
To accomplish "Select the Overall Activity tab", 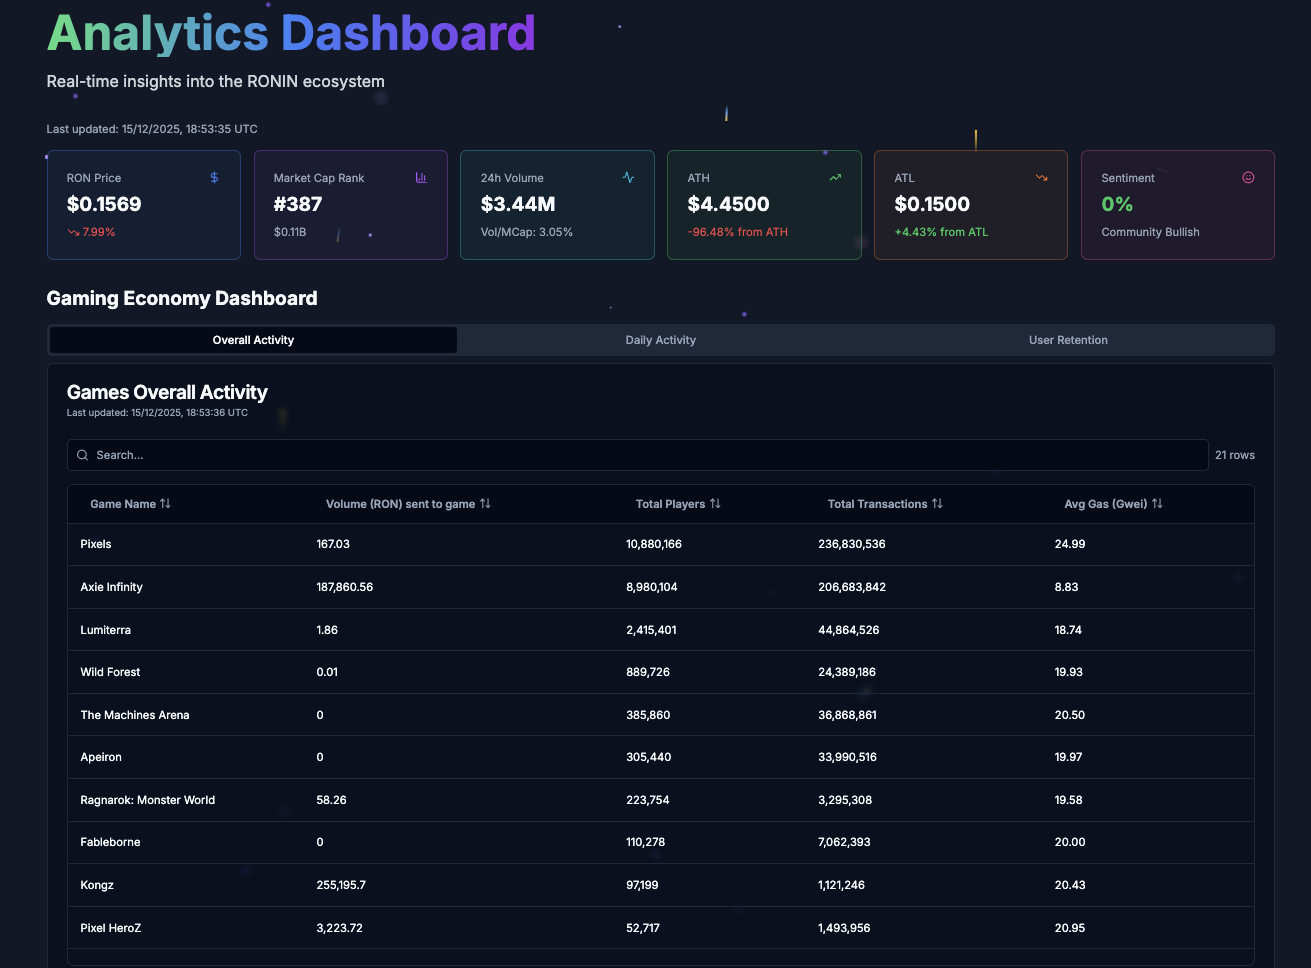I will tap(253, 340).
